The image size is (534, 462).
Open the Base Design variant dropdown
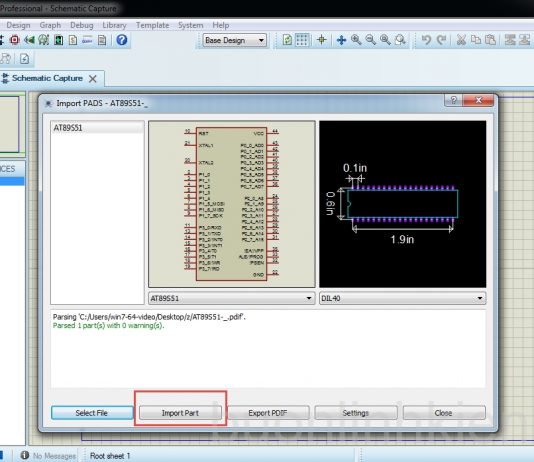[x=234, y=41]
